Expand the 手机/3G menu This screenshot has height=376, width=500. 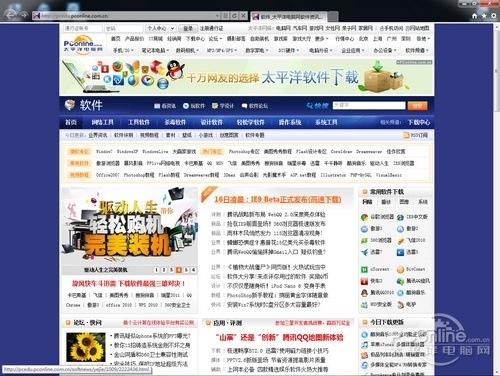[x=123, y=50]
